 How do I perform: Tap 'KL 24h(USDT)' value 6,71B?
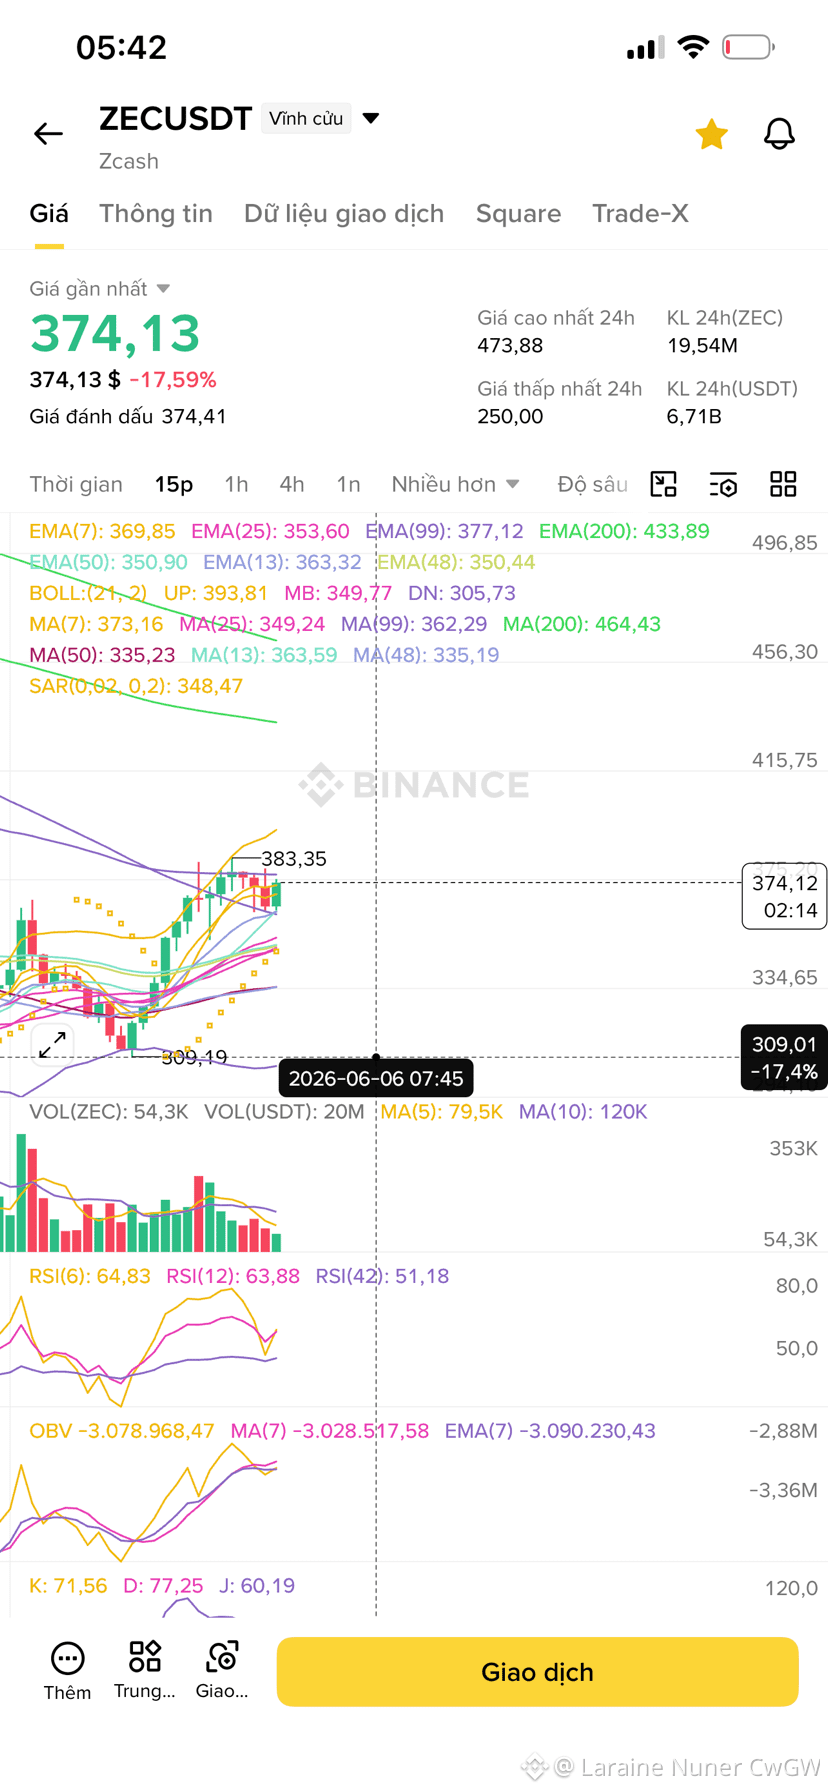coord(694,416)
